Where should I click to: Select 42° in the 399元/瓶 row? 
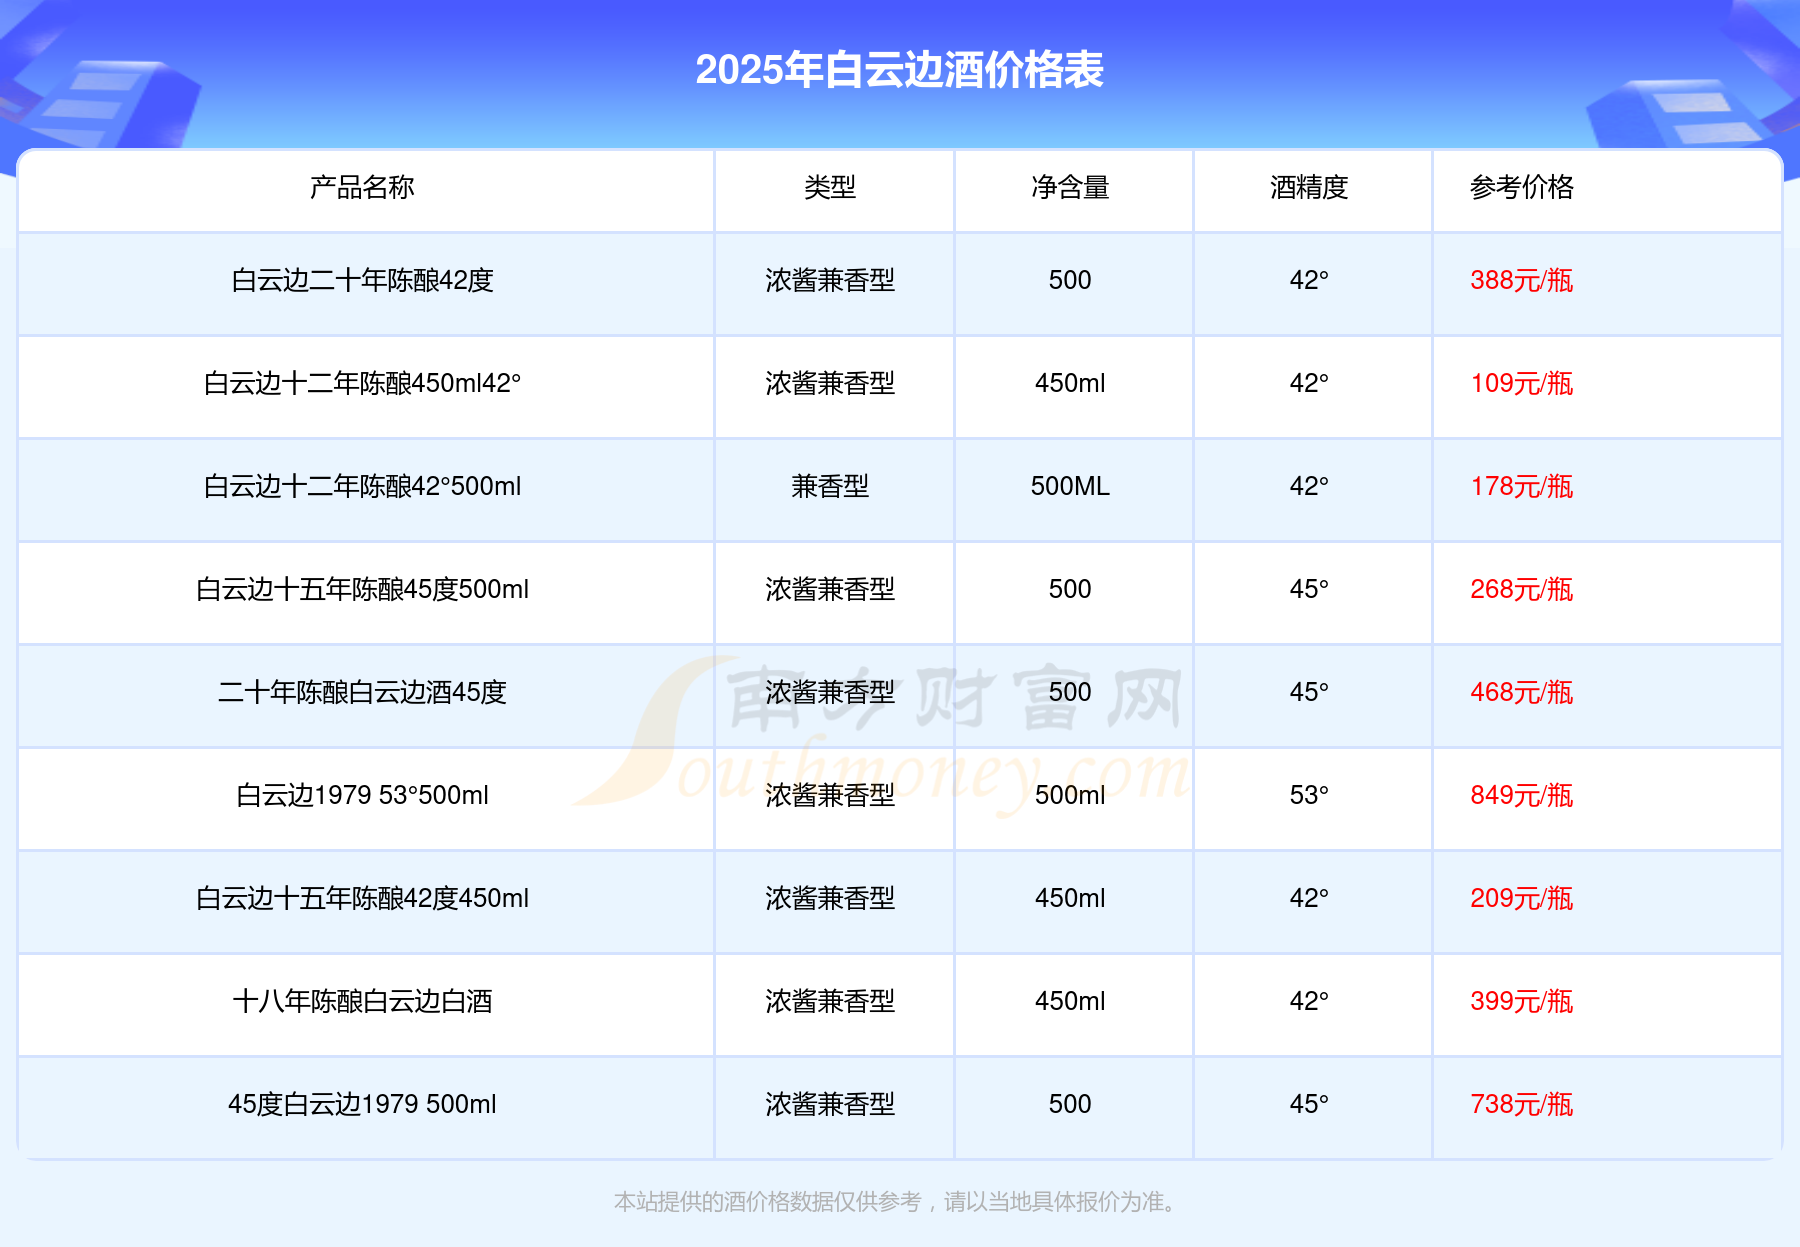1309,1001
